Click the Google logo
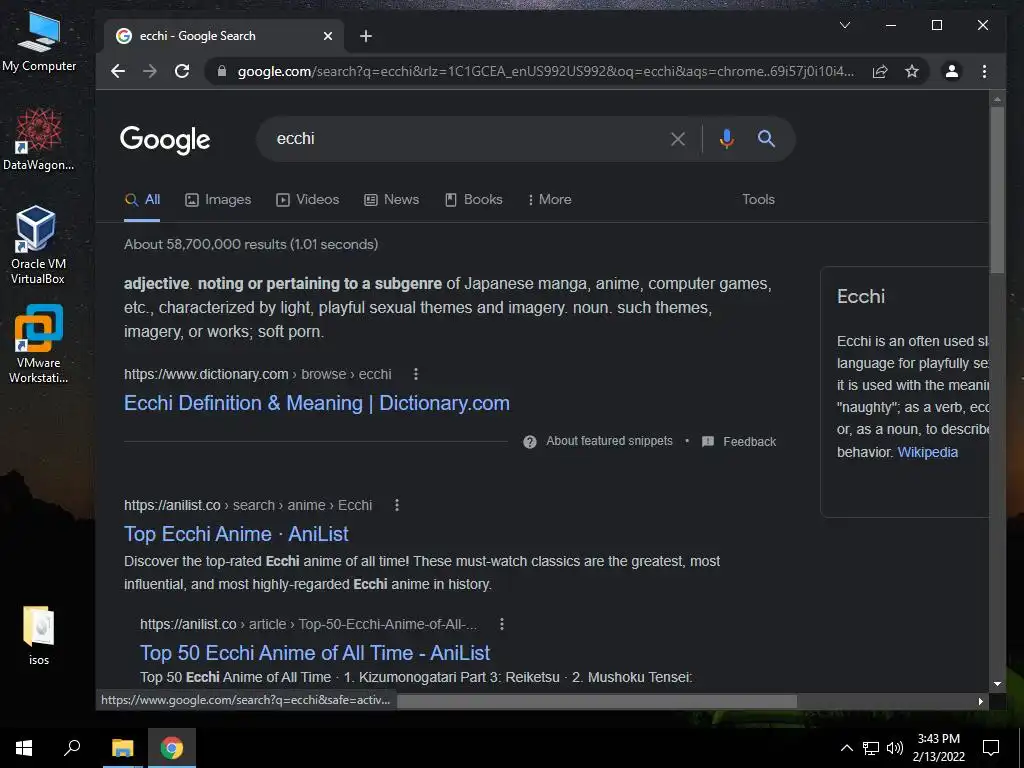The width and height of the screenshot is (1024, 768). [x=165, y=139]
